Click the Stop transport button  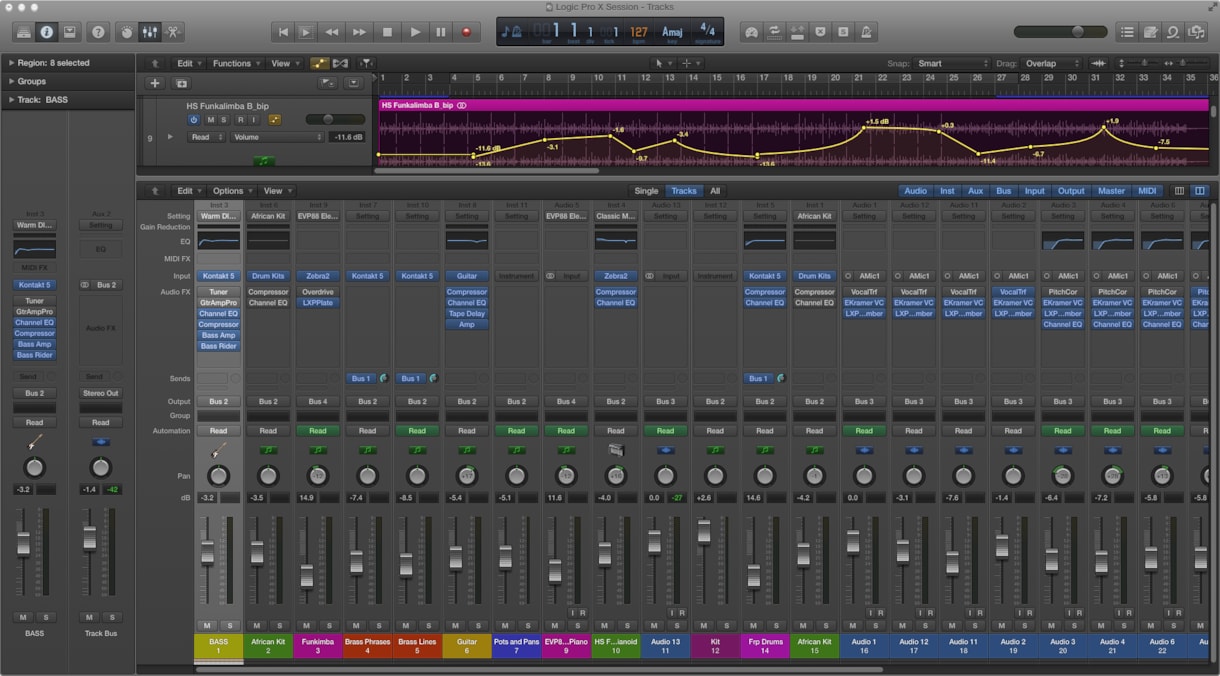tap(388, 32)
